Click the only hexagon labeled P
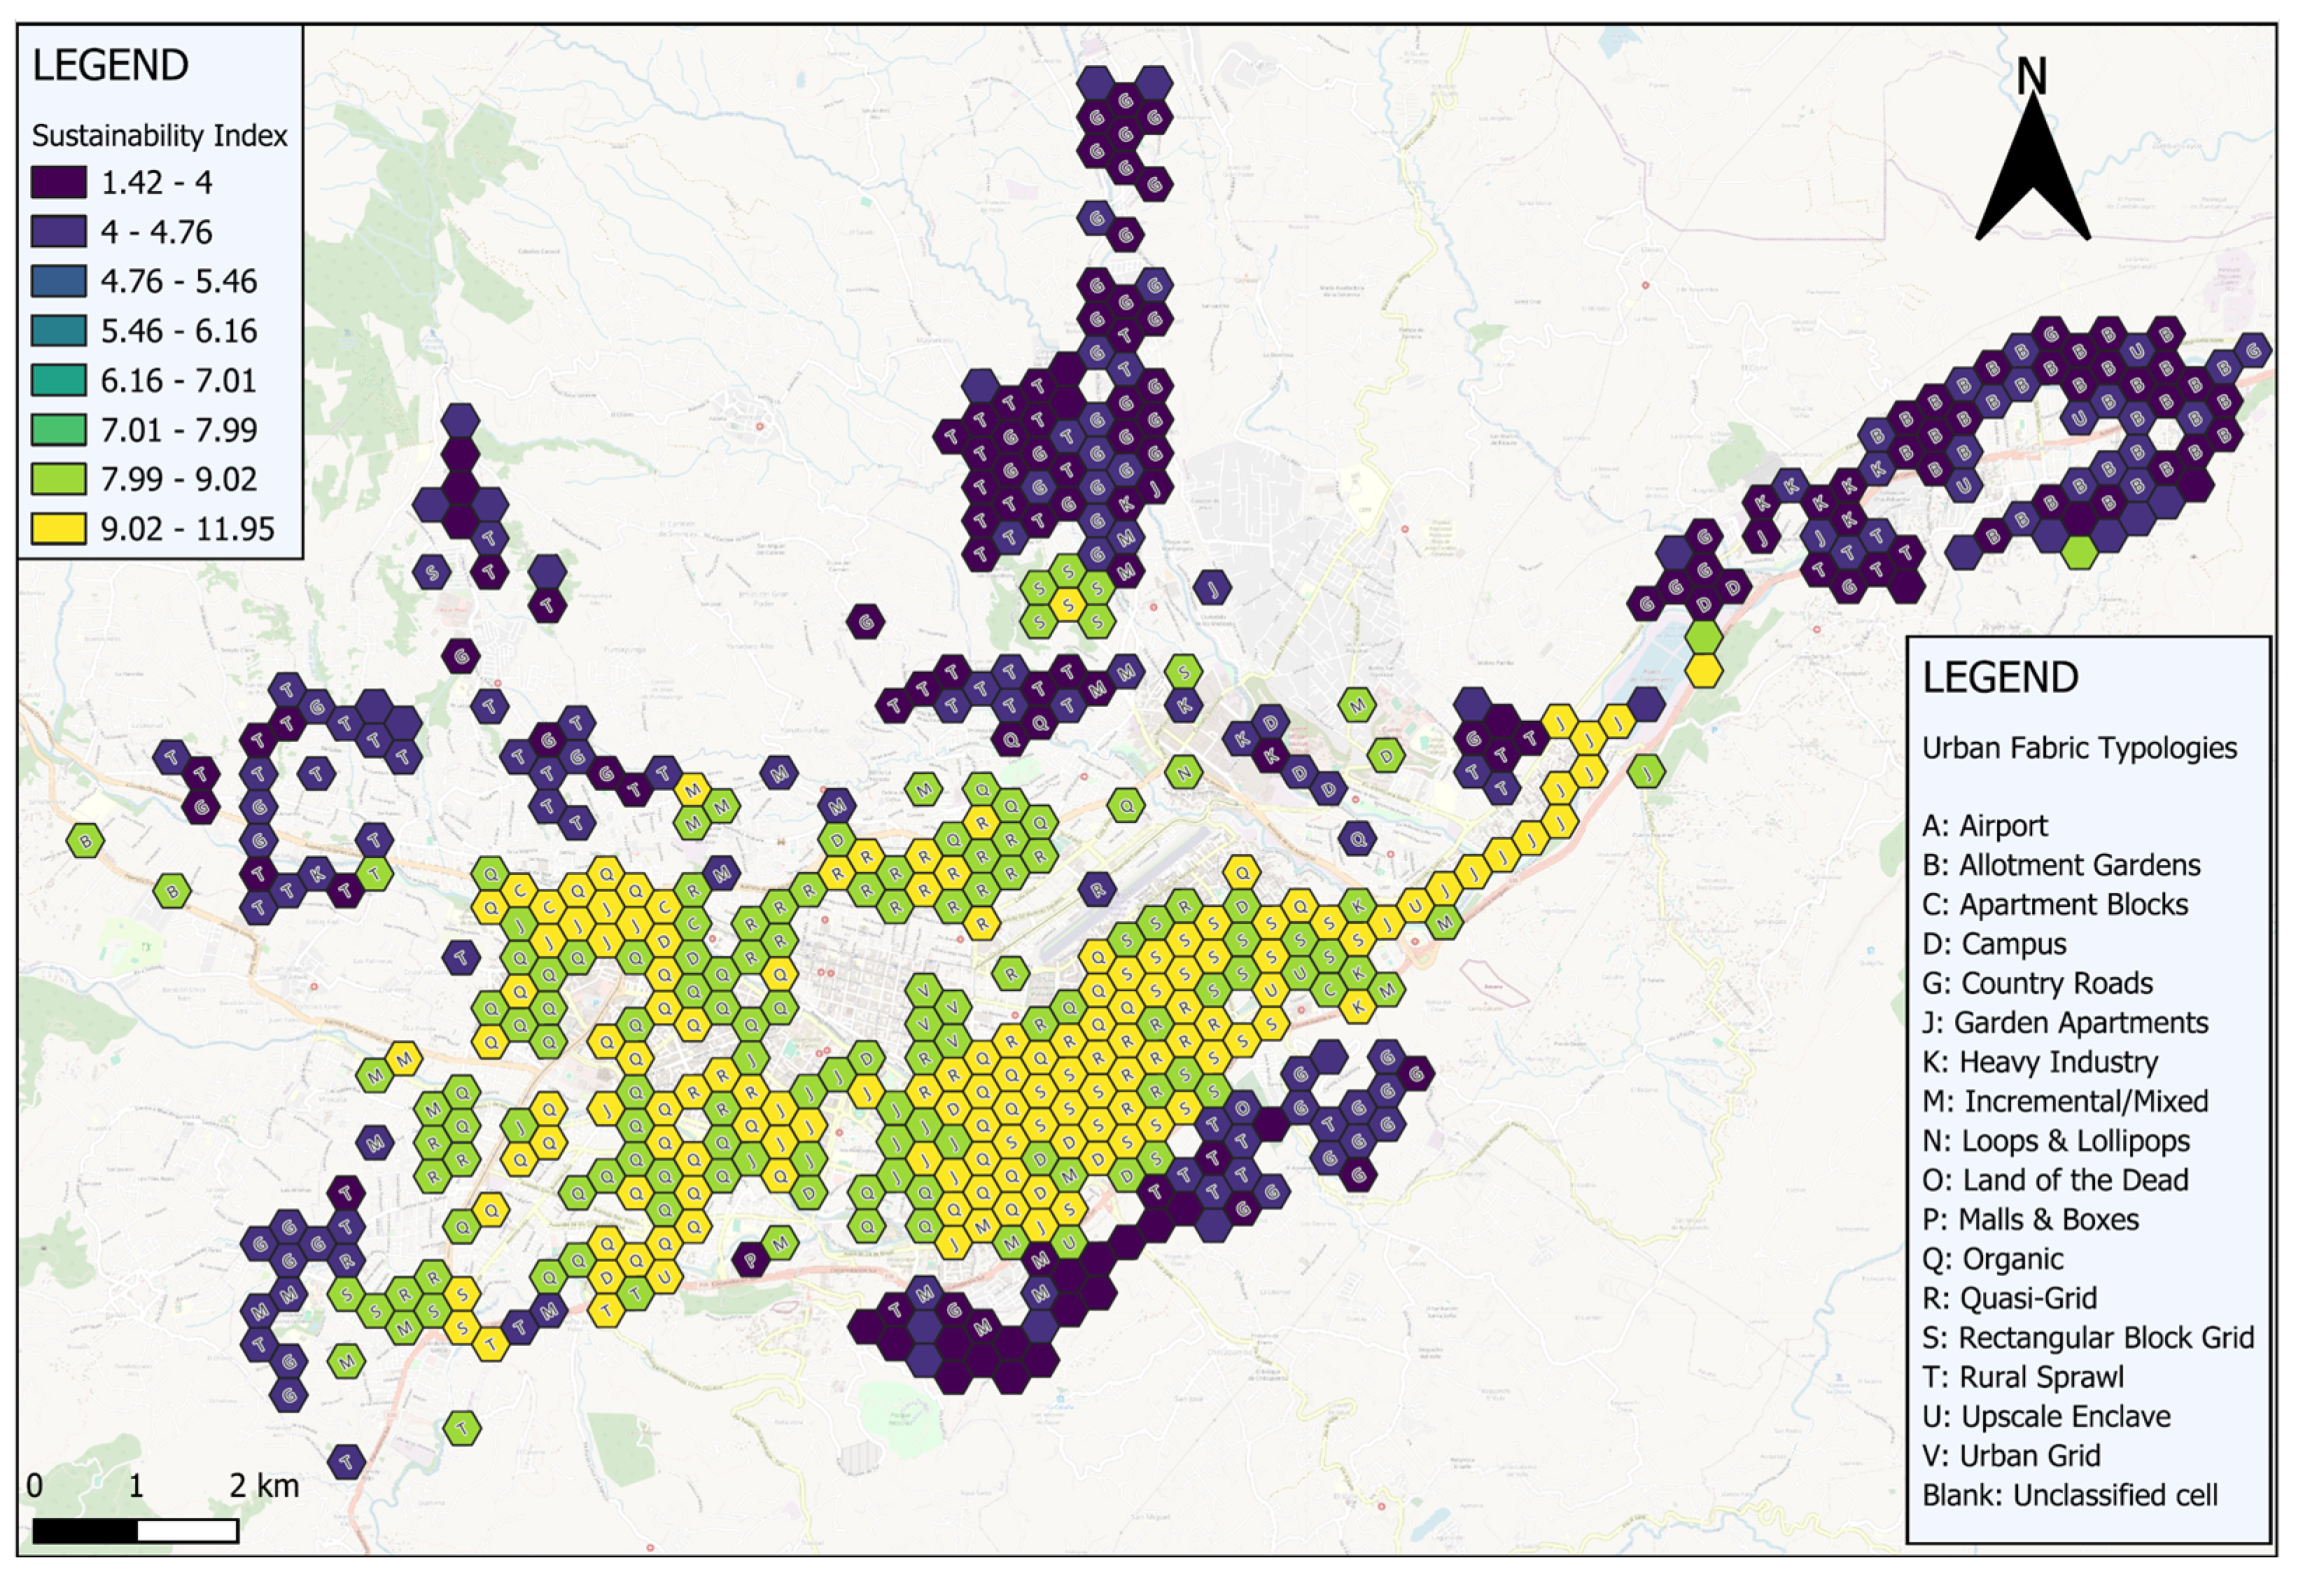This screenshot has height=1572, width=2298. click(x=750, y=1259)
